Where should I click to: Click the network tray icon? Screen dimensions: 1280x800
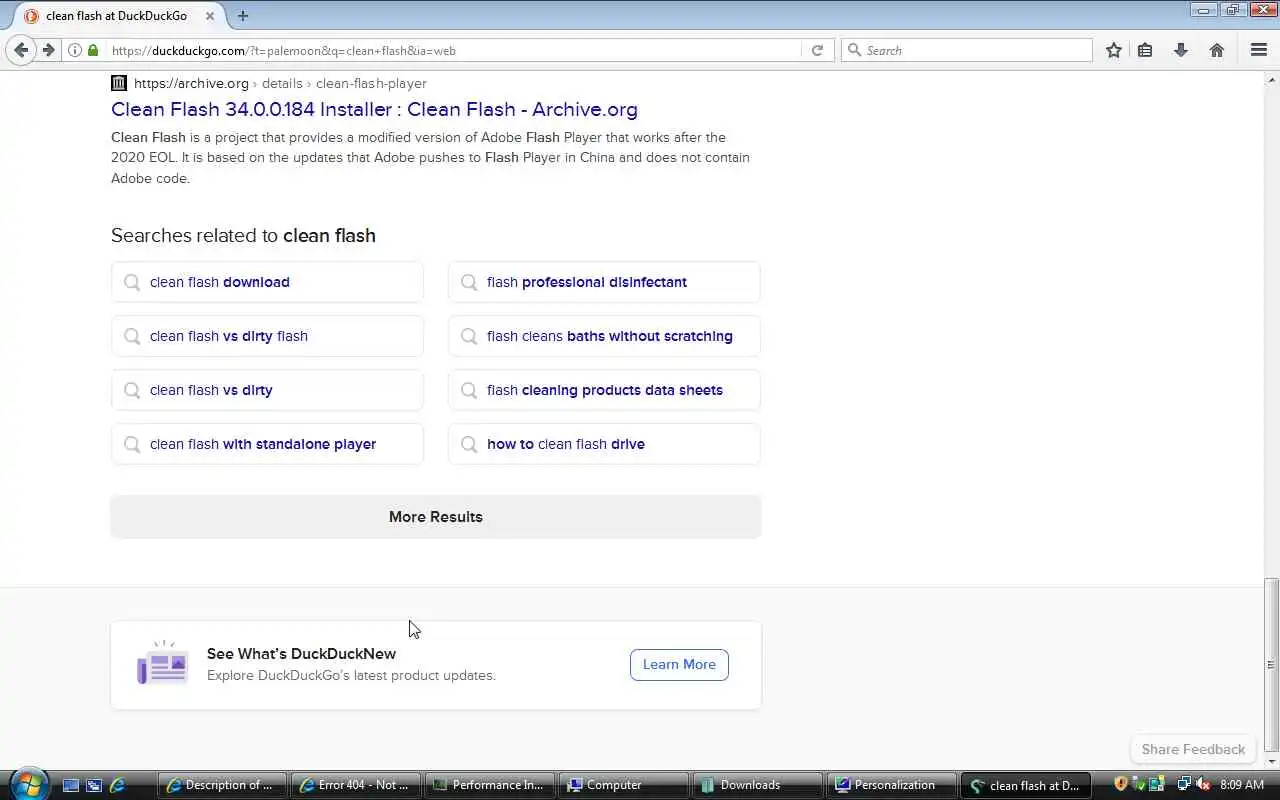pos(1184,785)
